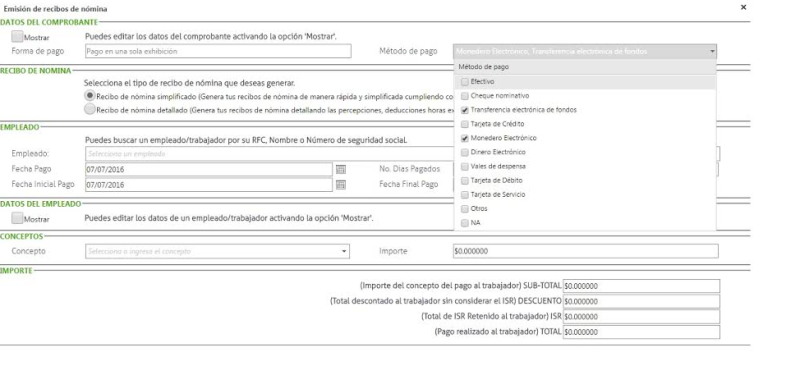800x384 pixels.
Task: Select Recibo de nómina detallado option
Action: (x=90, y=109)
